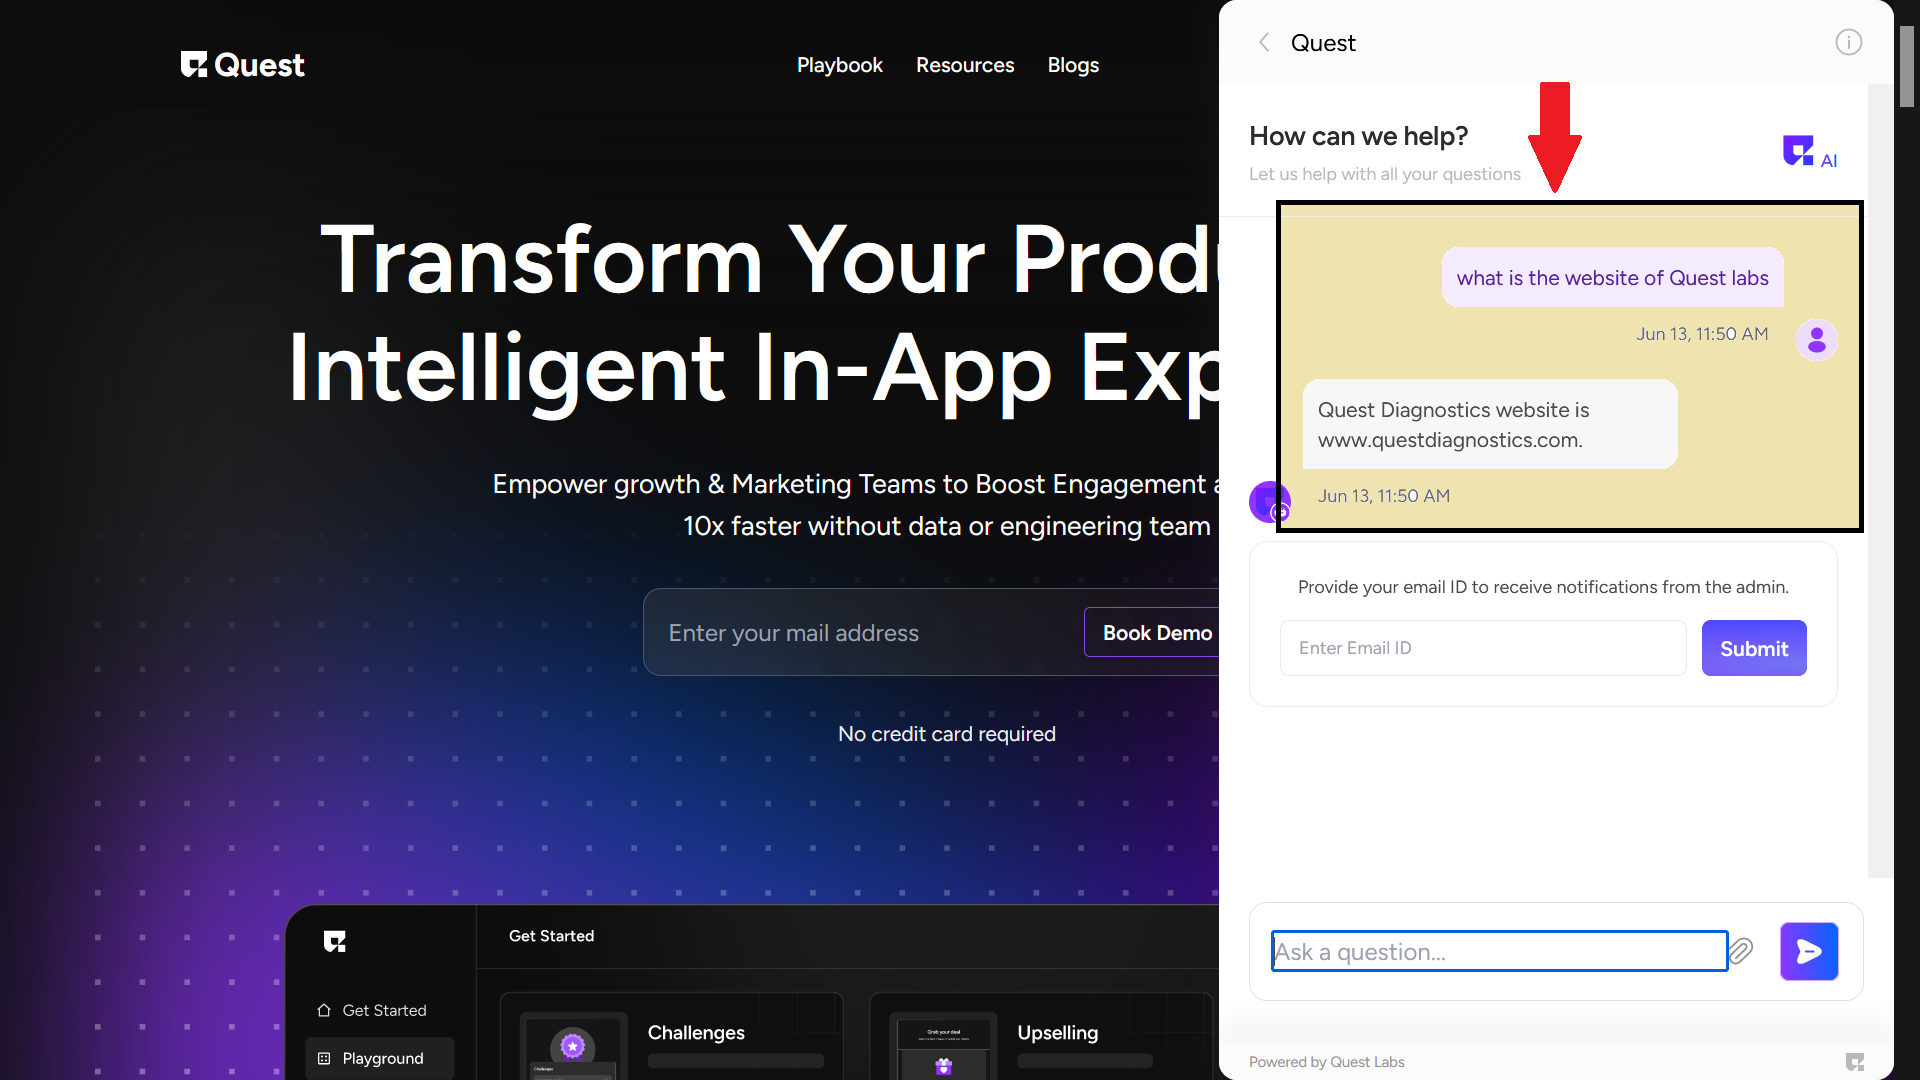Open the info icon in chat header
Screen dimensions: 1920x1080
pyautogui.click(x=1848, y=42)
